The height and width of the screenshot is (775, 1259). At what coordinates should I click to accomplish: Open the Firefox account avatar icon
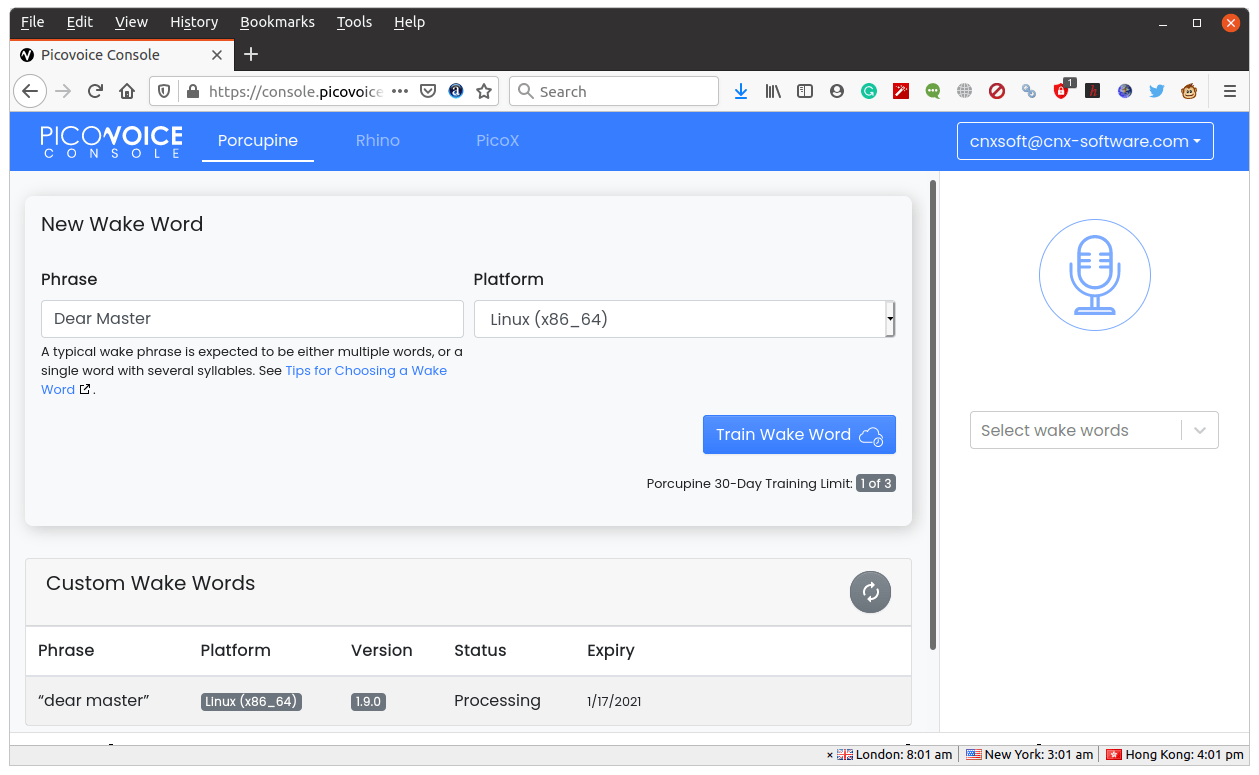pos(837,91)
